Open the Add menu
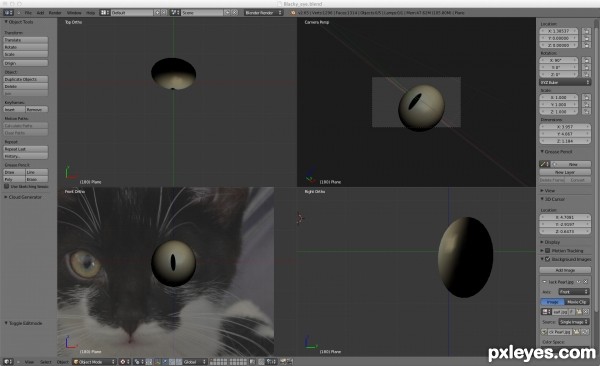The image size is (600, 366). 40,13
